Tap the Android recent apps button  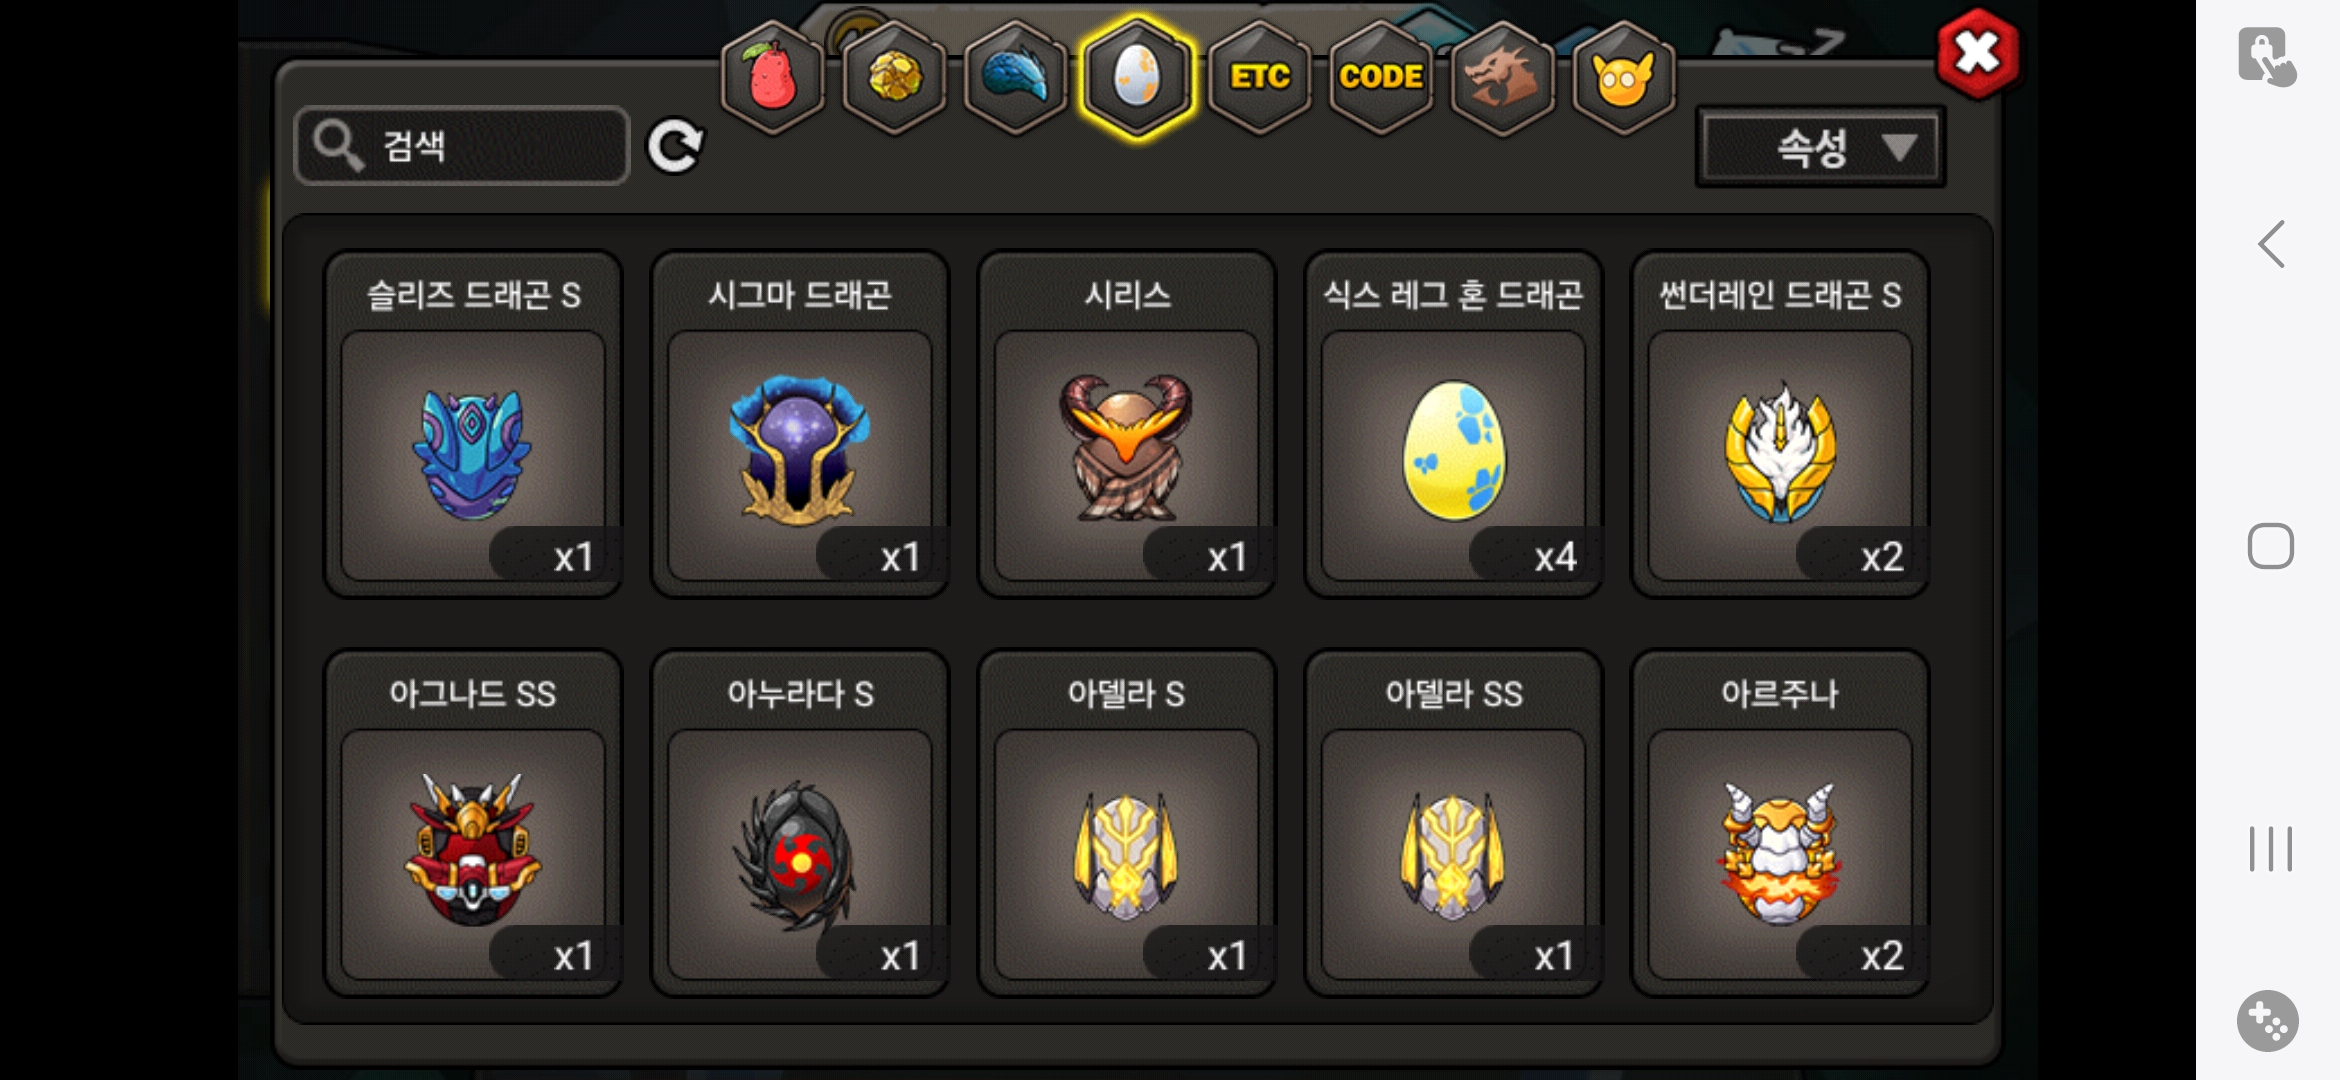[2270, 848]
